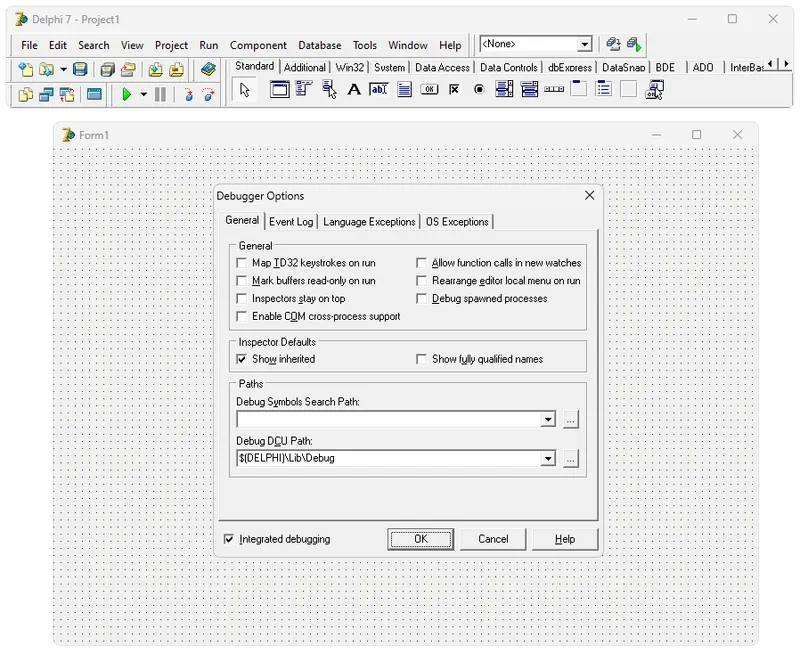This screenshot has width=800, height=654.
Task: Open the Component menu
Action: click(x=258, y=45)
